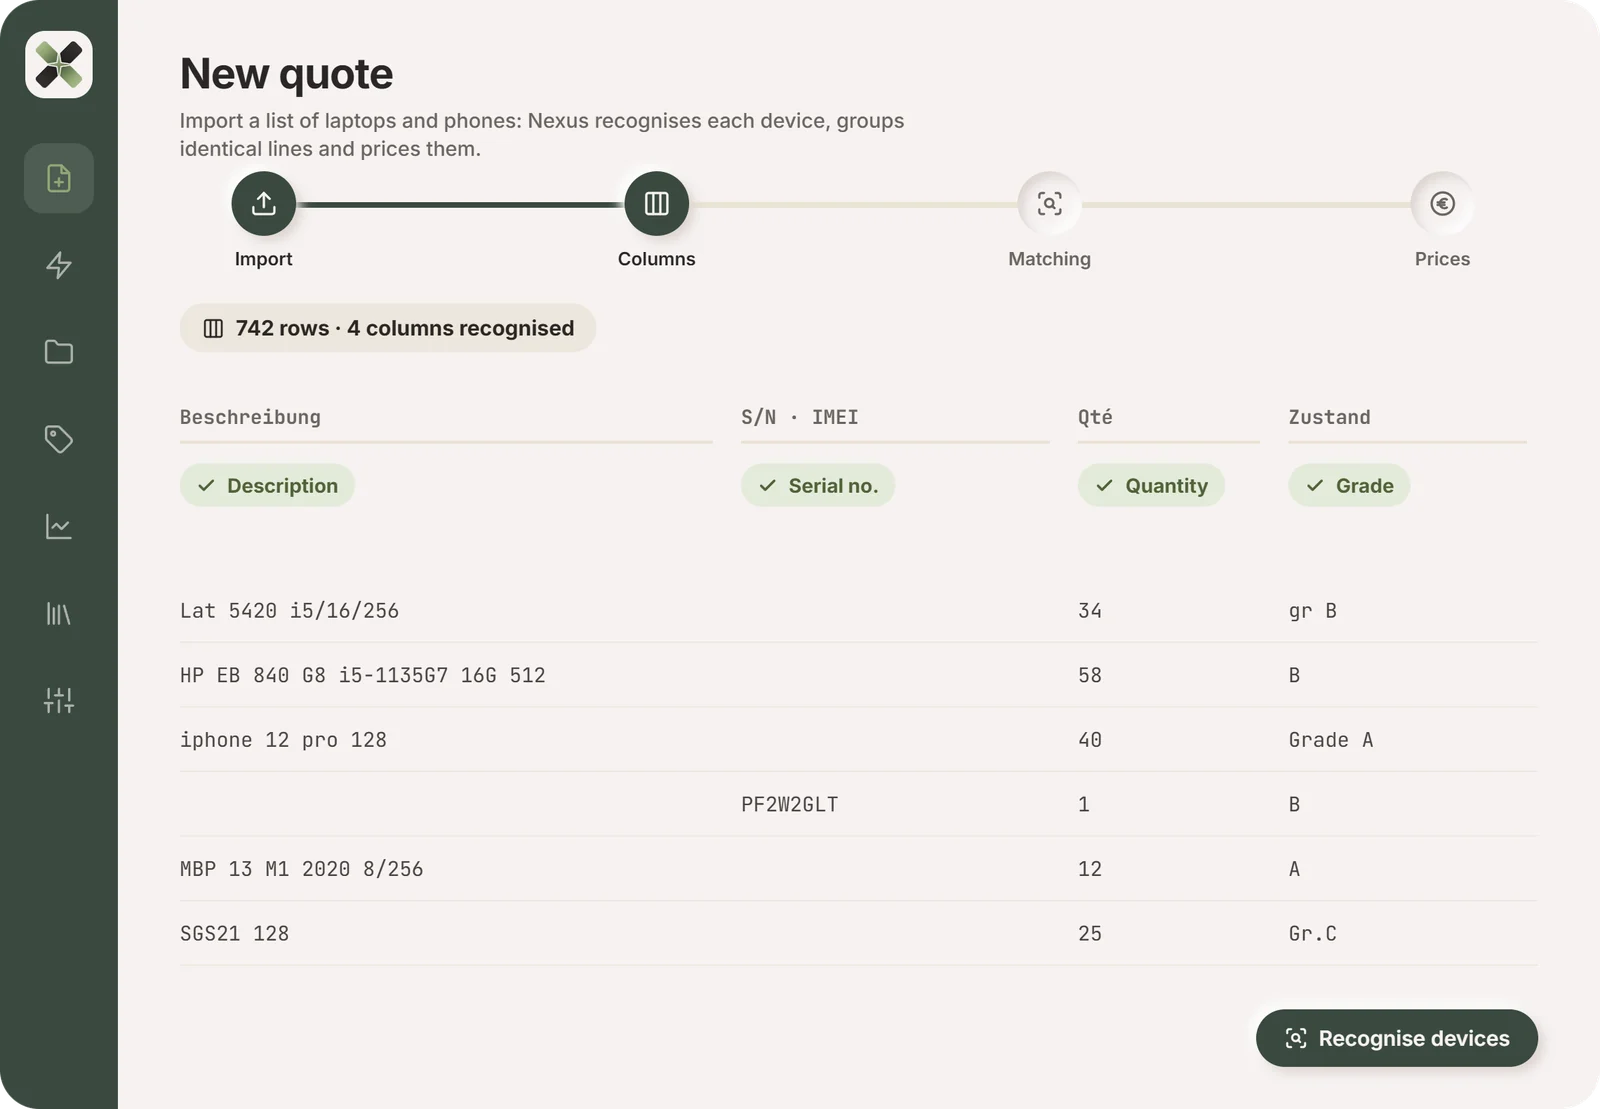The height and width of the screenshot is (1109, 1600).
Task: Change the Description column mapping chip
Action: click(x=267, y=485)
